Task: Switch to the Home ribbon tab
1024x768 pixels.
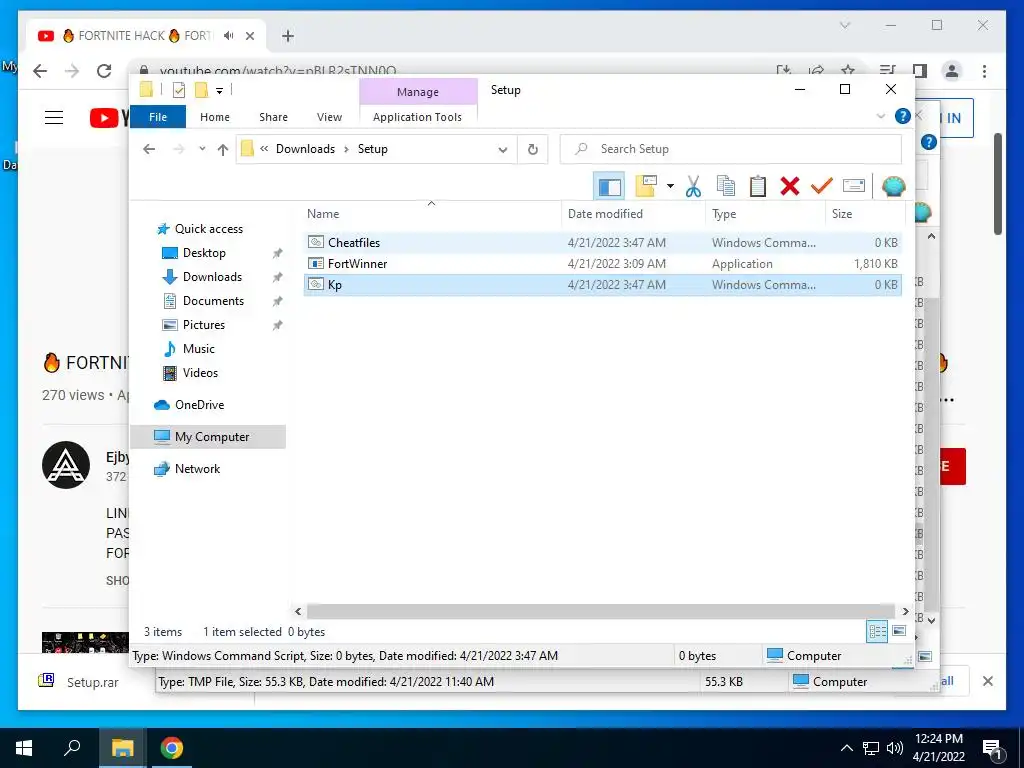Action: coord(215,117)
